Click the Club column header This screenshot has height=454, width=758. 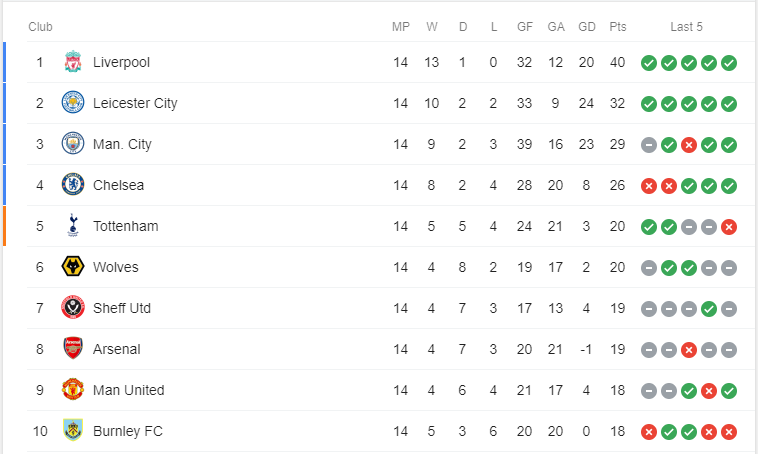[x=40, y=26]
